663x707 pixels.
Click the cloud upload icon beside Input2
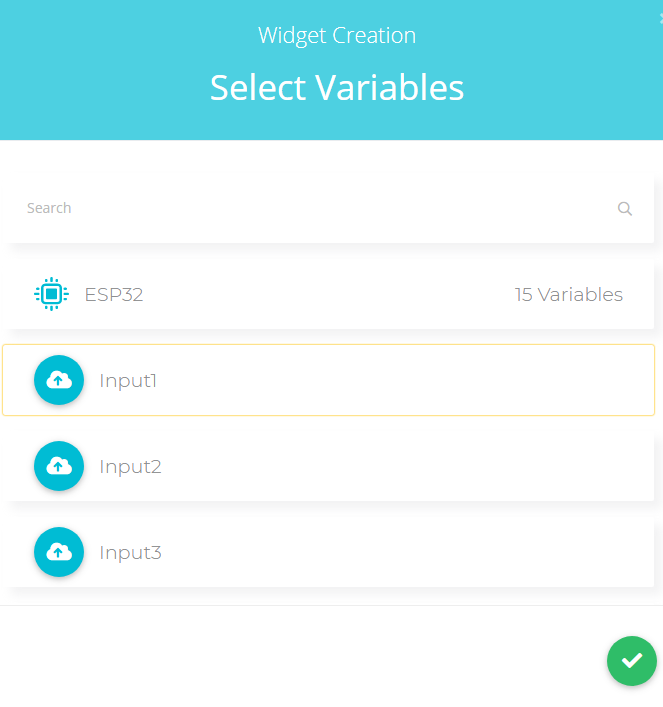(59, 466)
